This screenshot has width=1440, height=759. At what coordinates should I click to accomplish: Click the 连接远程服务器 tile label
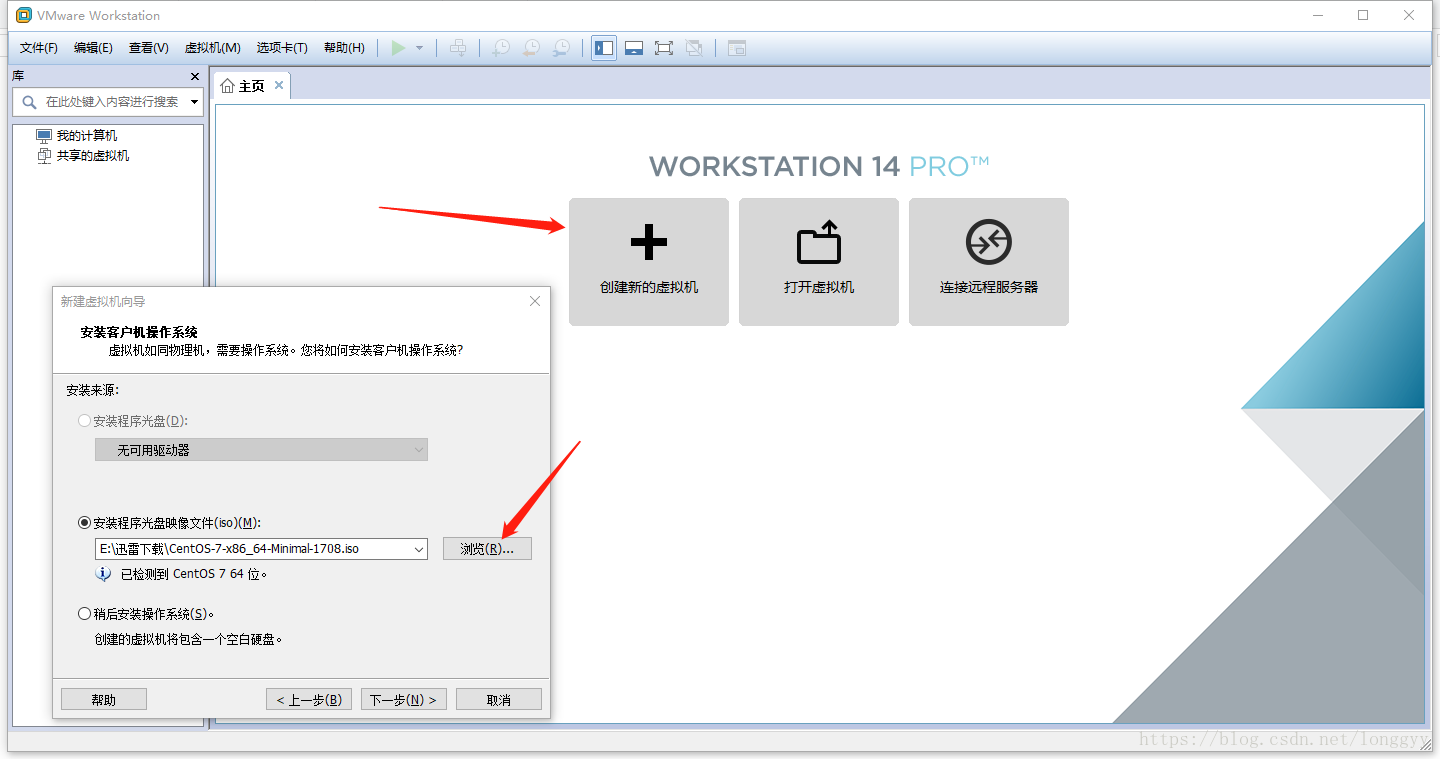(x=989, y=287)
